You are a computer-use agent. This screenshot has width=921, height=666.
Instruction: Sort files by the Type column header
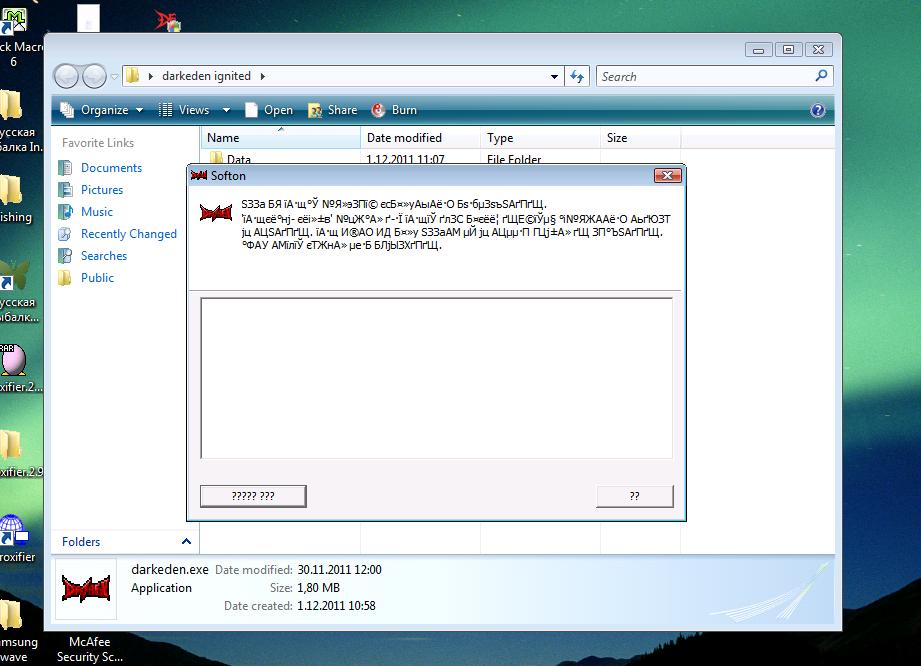500,138
